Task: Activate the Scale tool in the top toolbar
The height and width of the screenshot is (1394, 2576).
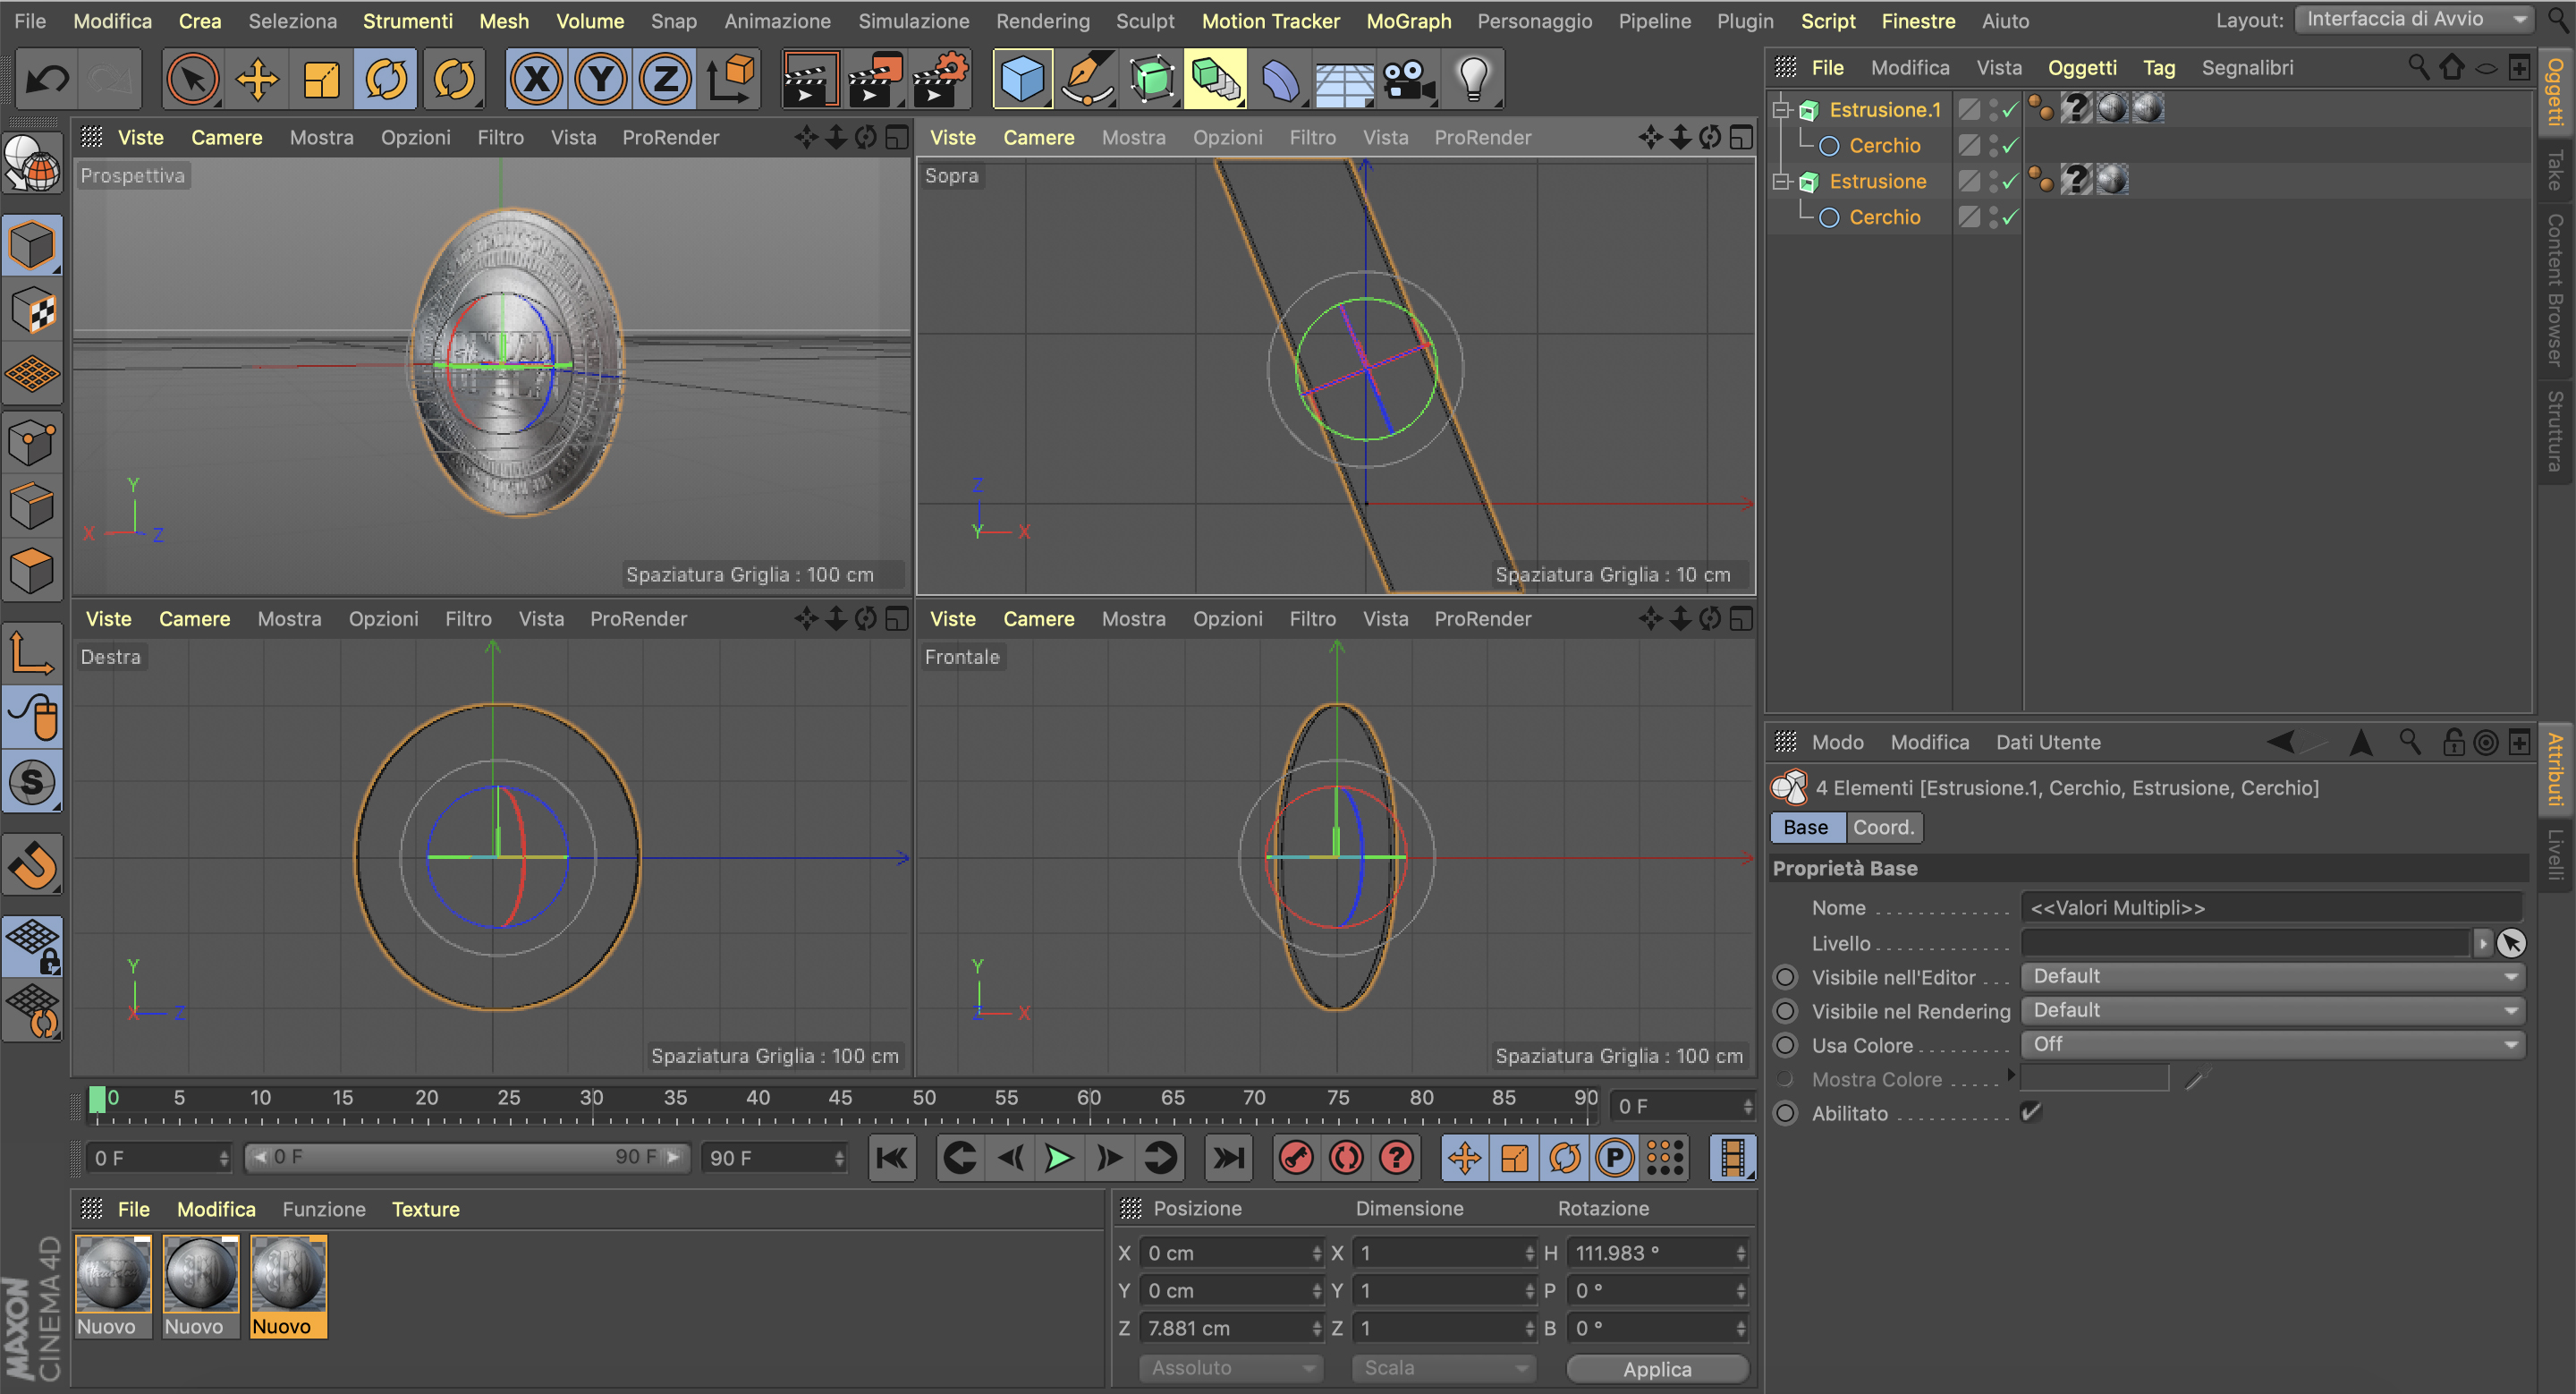Action: [321, 78]
